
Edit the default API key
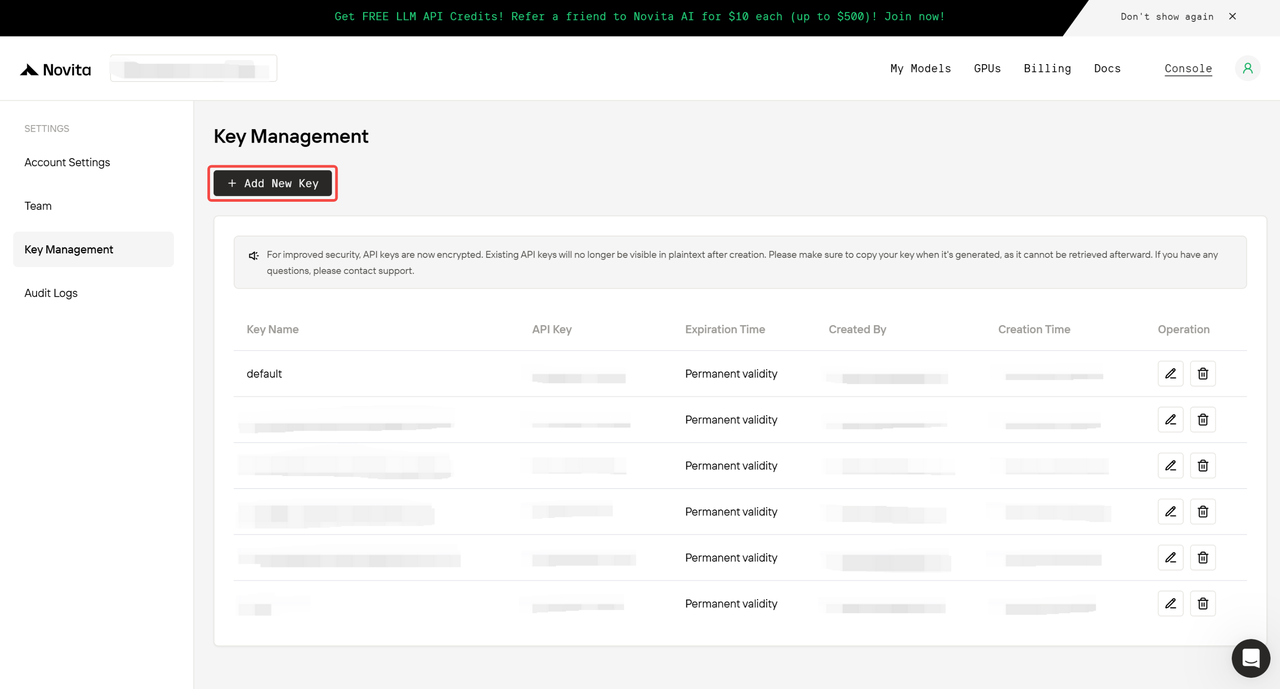coord(1170,374)
